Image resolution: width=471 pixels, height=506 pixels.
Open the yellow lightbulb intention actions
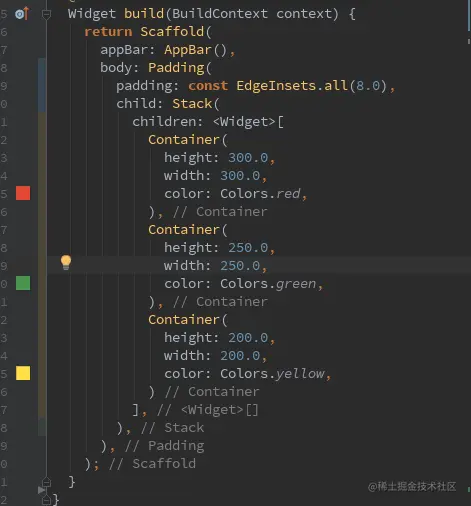(x=66, y=263)
